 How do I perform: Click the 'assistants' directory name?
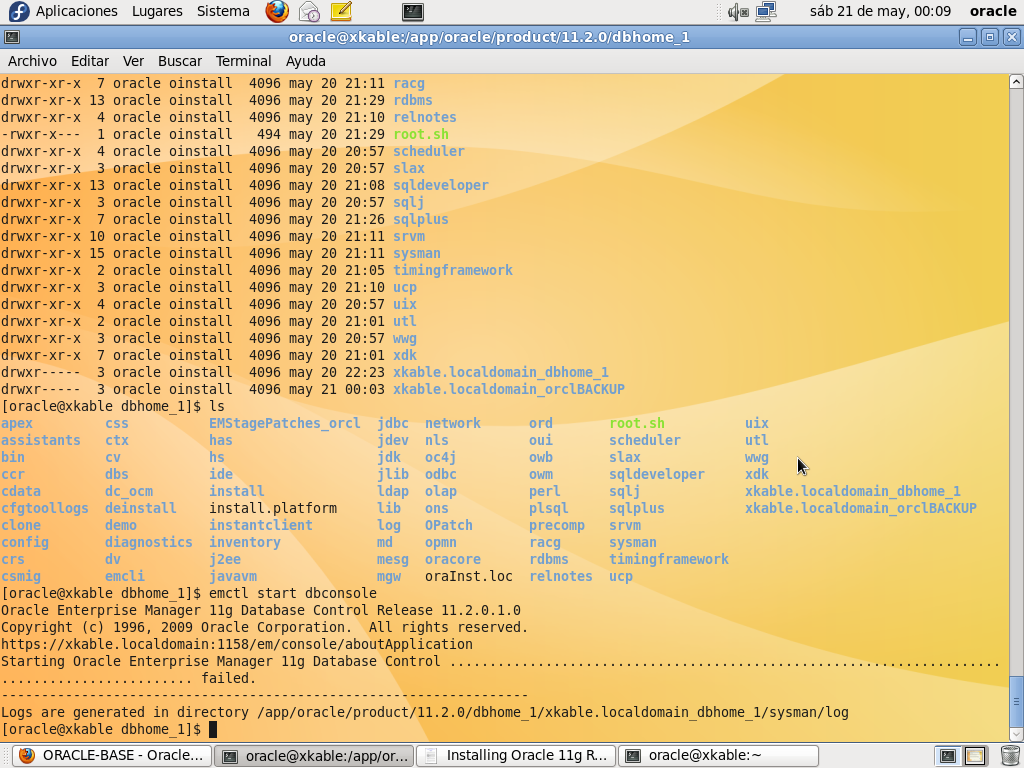pyautogui.click(x=40, y=440)
